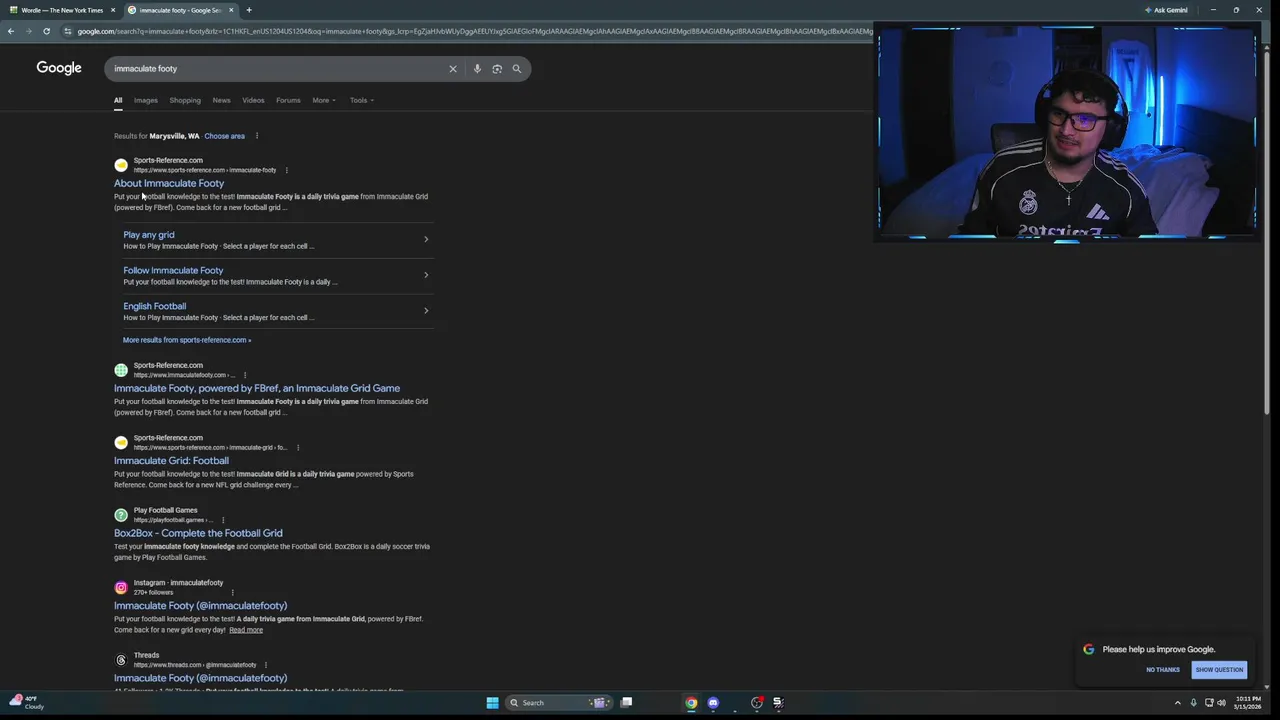Viewport: 1280px width, 720px height.
Task: Click the Windows taskbar Search box
Action: click(557, 702)
